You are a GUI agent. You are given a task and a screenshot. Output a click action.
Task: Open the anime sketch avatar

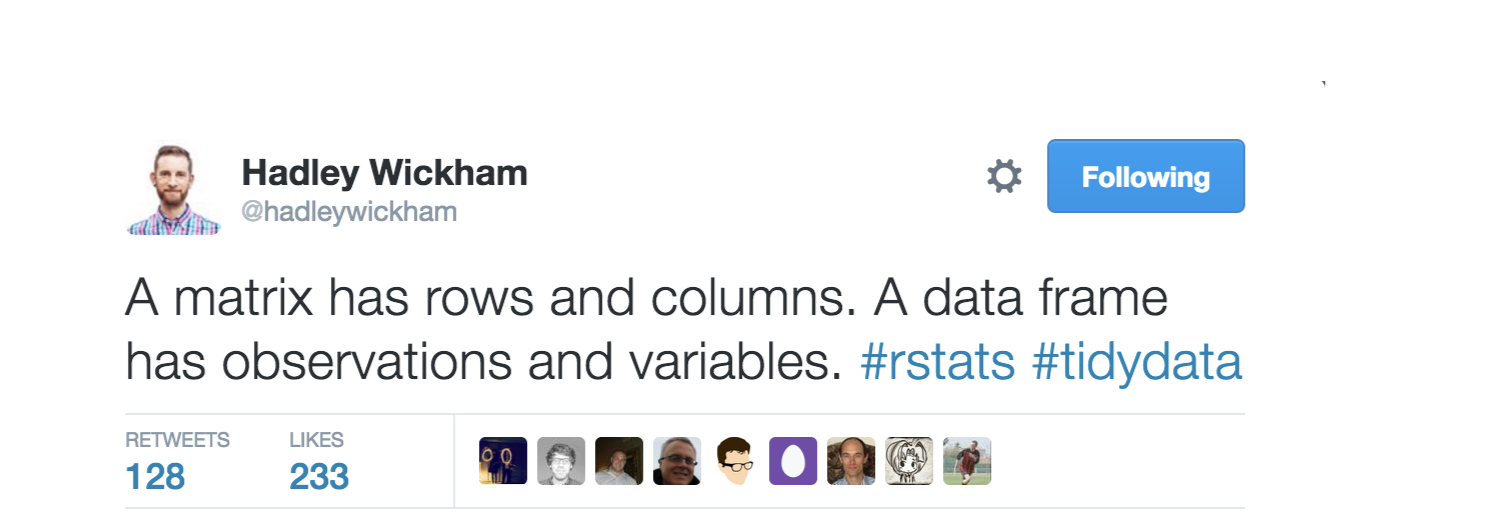pos(909,461)
